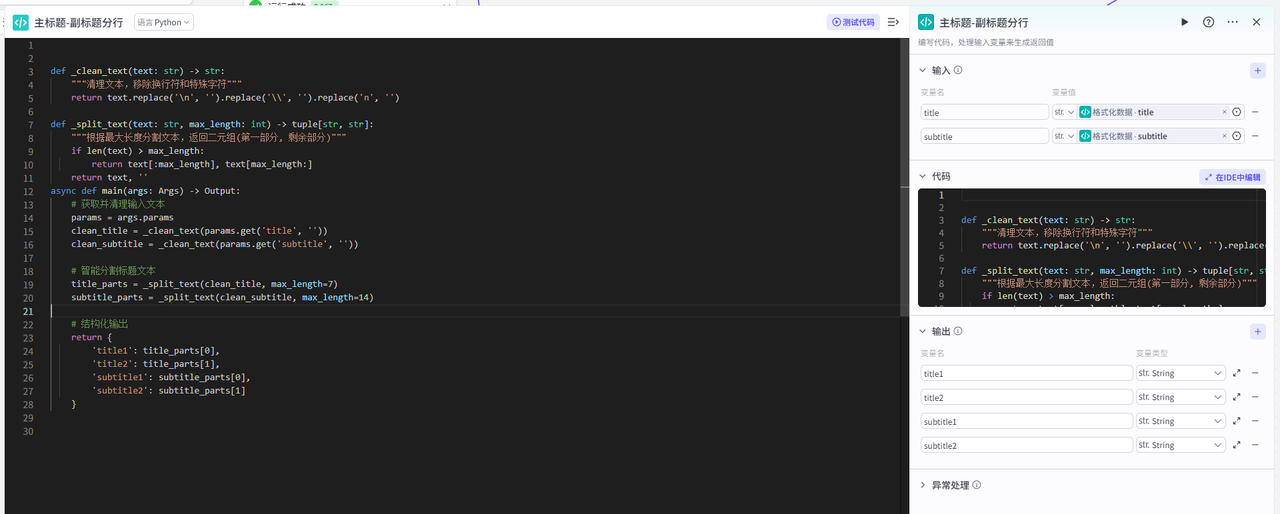Screen dimensions: 1280x514
Task: Open the 语言 Python language dropdown
Action: pyautogui.click(x=164, y=22)
